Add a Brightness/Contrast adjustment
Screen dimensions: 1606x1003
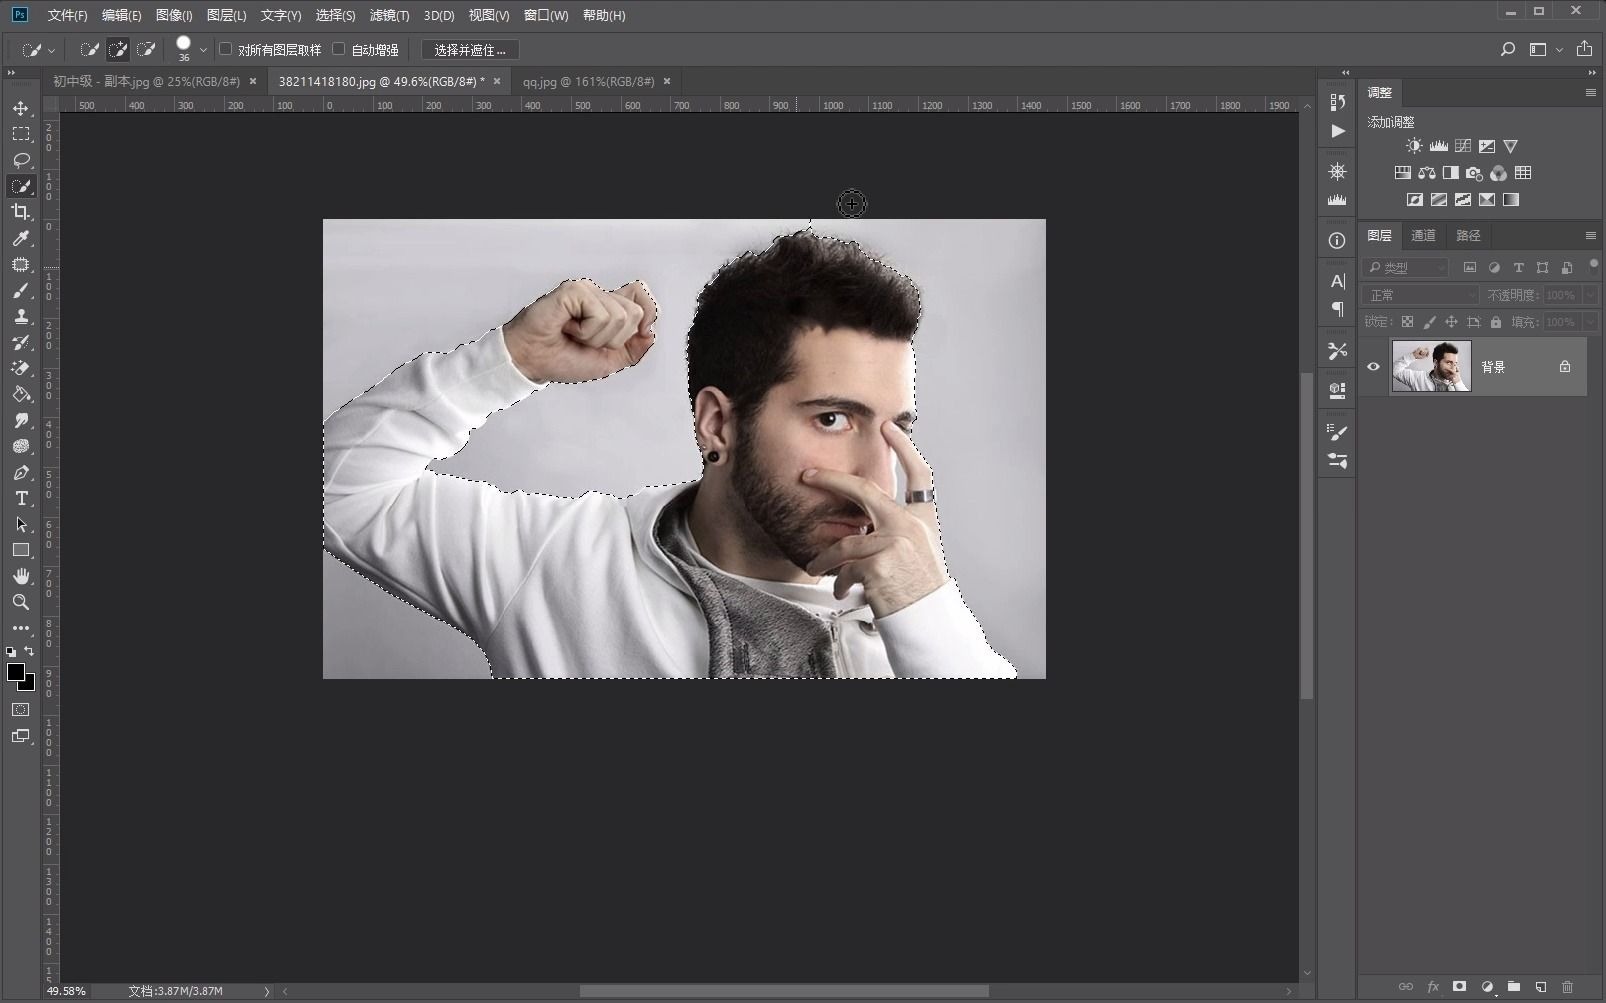tap(1414, 146)
